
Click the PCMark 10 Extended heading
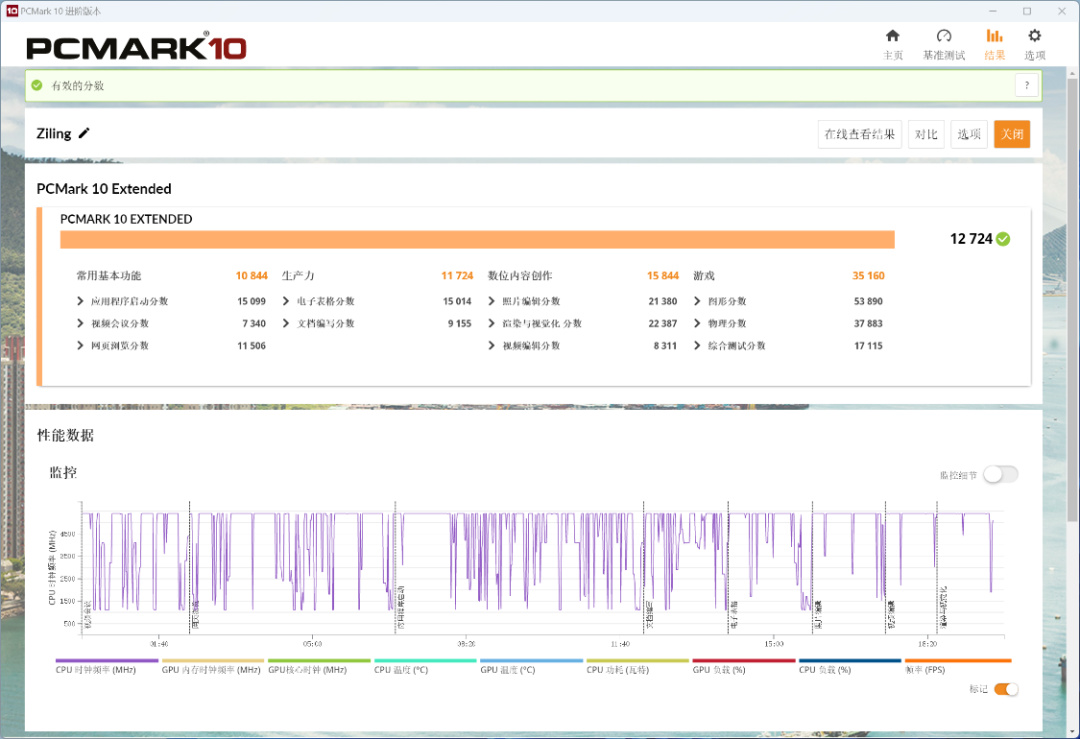[104, 189]
